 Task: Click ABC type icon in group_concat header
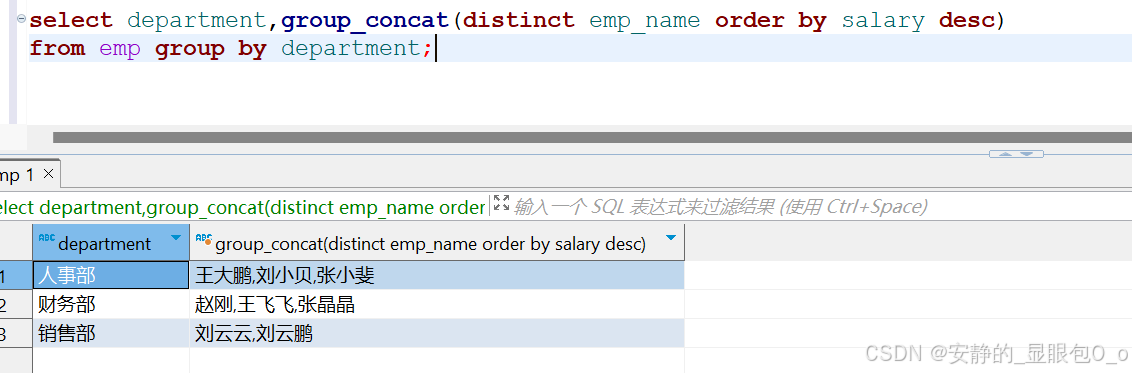coord(204,239)
